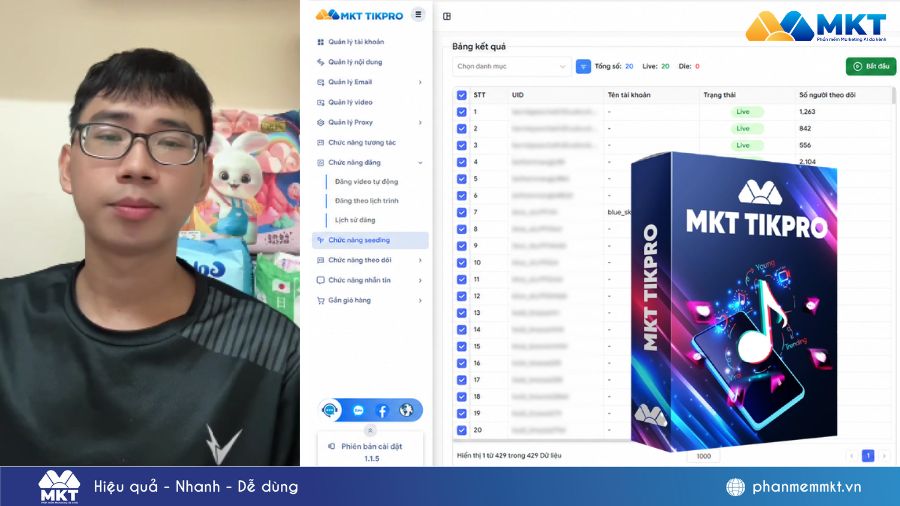The height and width of the screenshot is (506, 900).
Task: Uncheck the checkbox for row 2
Action: click(461, 129)
